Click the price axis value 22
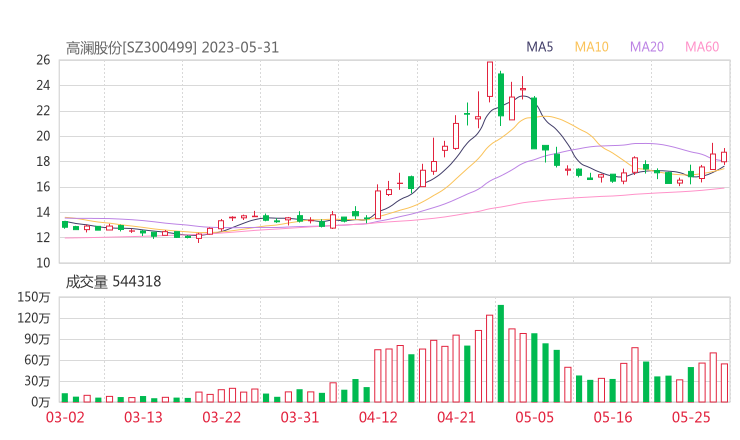The image size is (740, 440). point(43,111)
